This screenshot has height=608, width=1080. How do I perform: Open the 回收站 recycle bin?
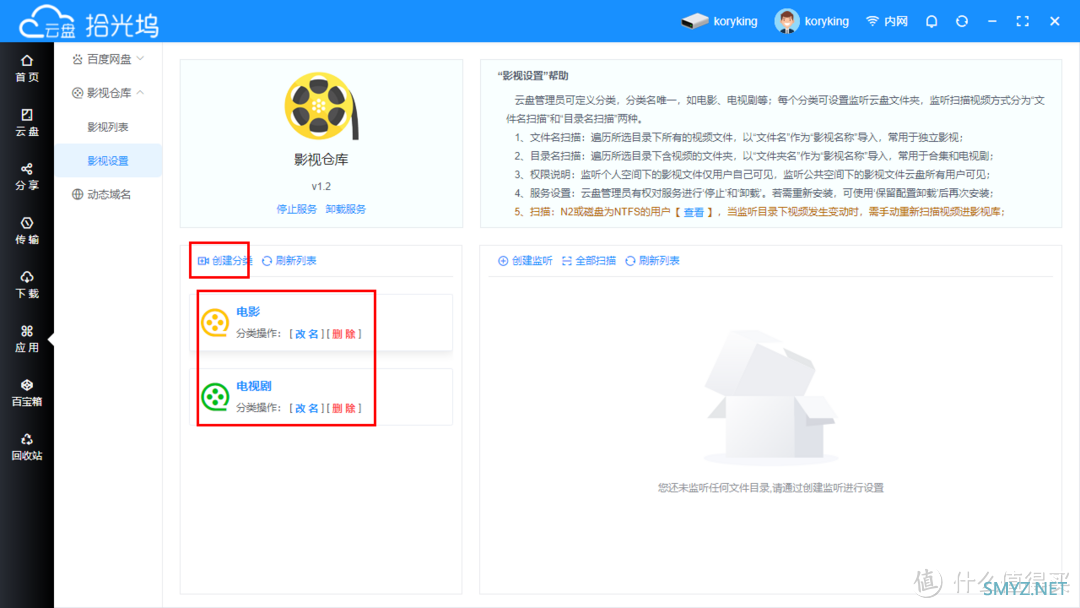pos(27,447)
